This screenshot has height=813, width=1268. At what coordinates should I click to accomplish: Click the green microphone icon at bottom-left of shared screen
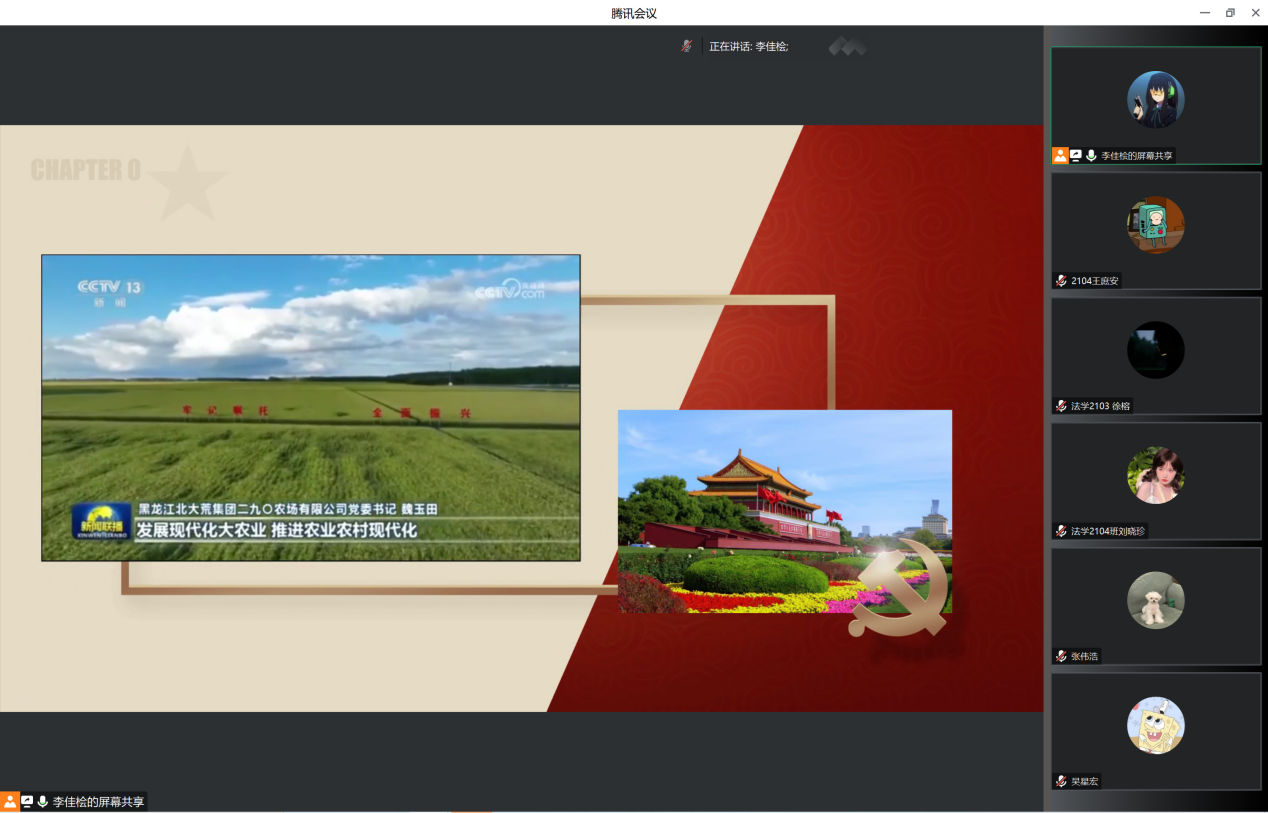click(43, 802)
